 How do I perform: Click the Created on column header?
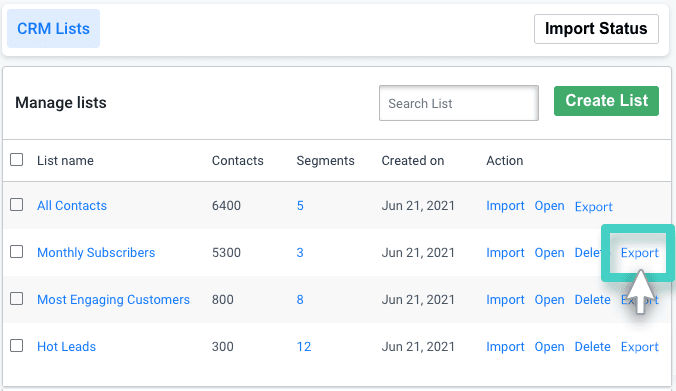point(413,161)
